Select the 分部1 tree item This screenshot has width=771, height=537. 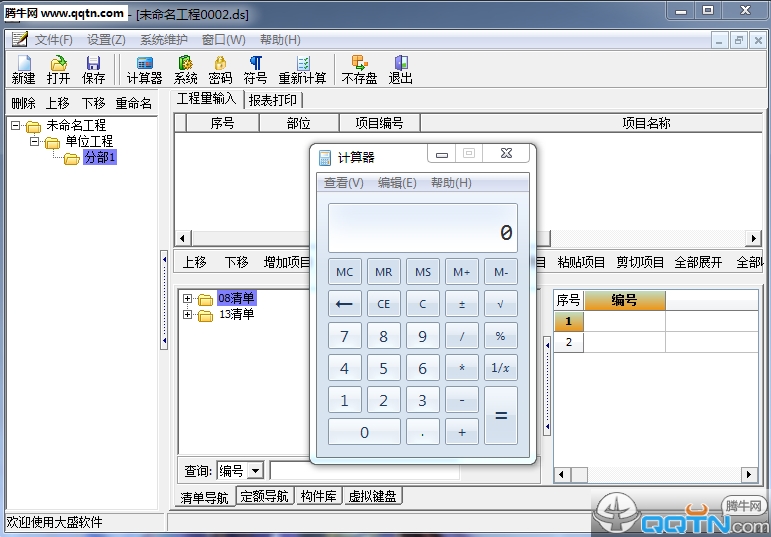pos(100,158)
